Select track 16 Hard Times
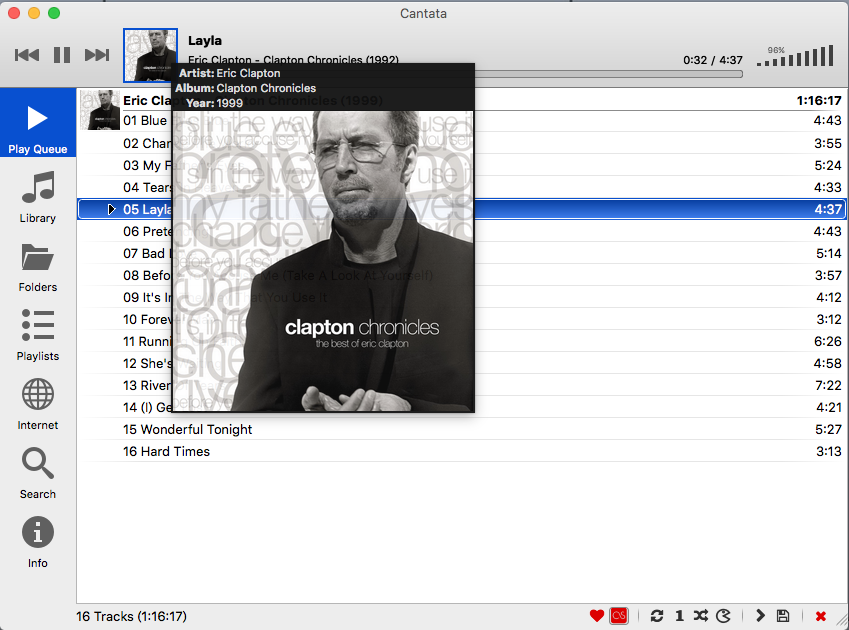This screenshot has width=849, height=630. click(x=462, y=451)
